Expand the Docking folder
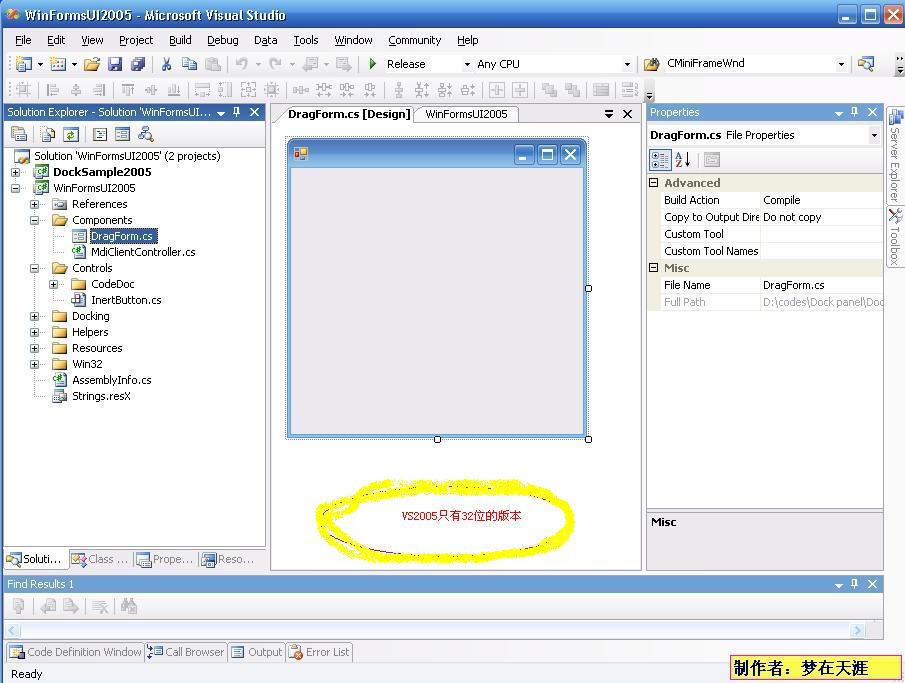 35,316
